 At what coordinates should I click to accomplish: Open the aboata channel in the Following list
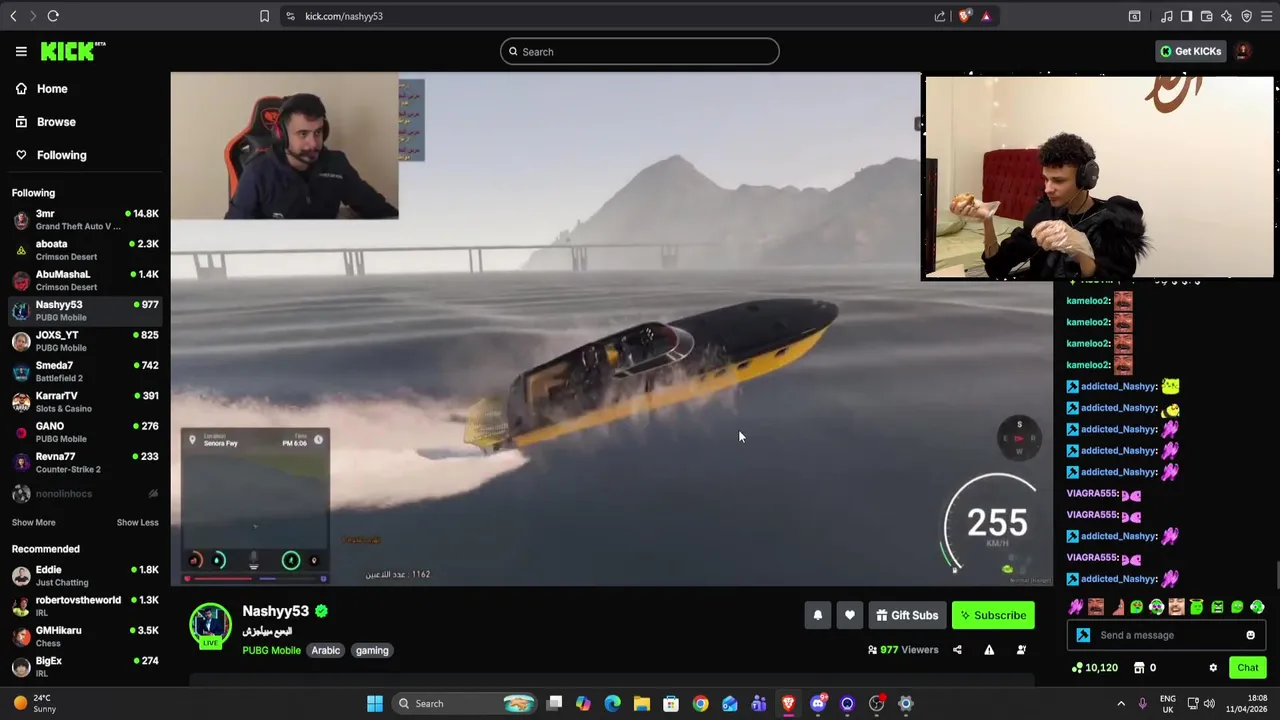[x=84, y=250]
